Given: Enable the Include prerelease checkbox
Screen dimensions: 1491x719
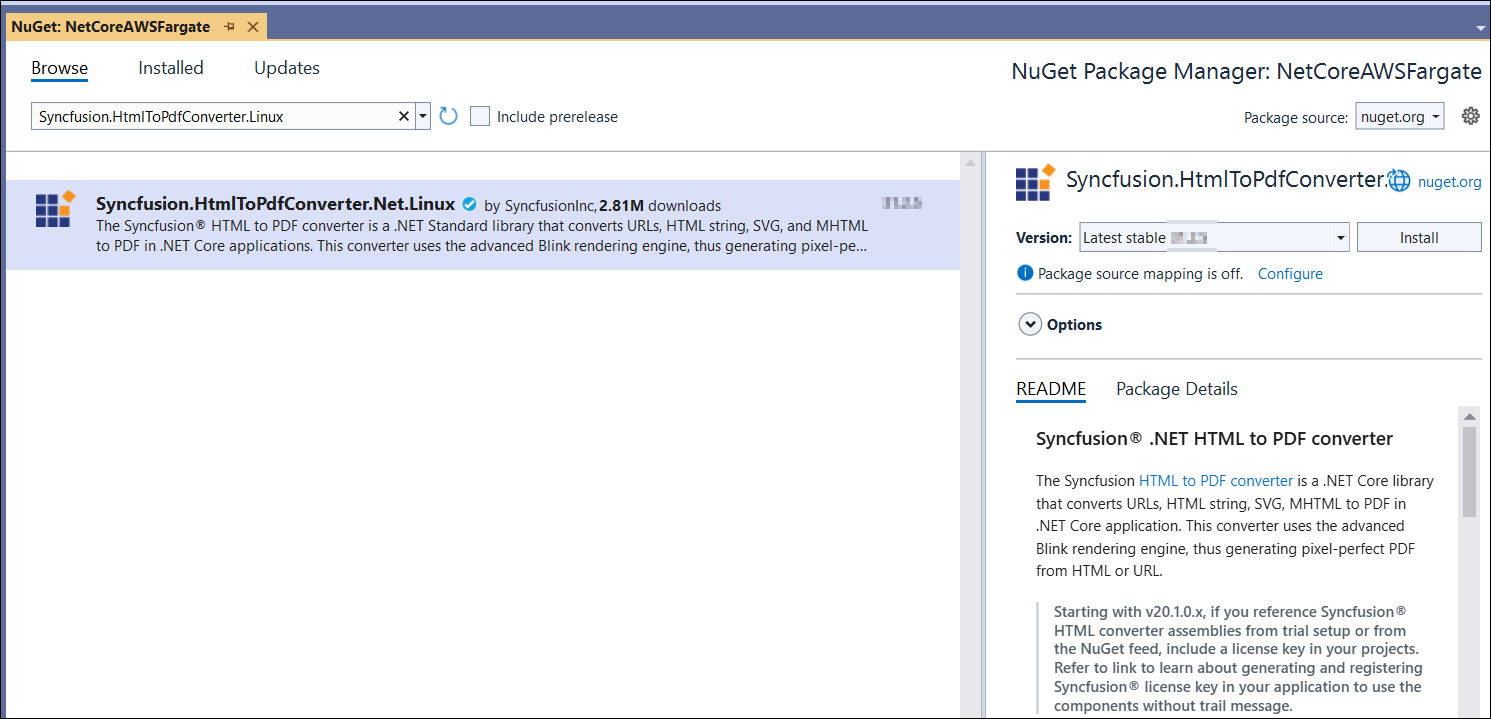Looking at the screenshot, I should pos(480,116).
